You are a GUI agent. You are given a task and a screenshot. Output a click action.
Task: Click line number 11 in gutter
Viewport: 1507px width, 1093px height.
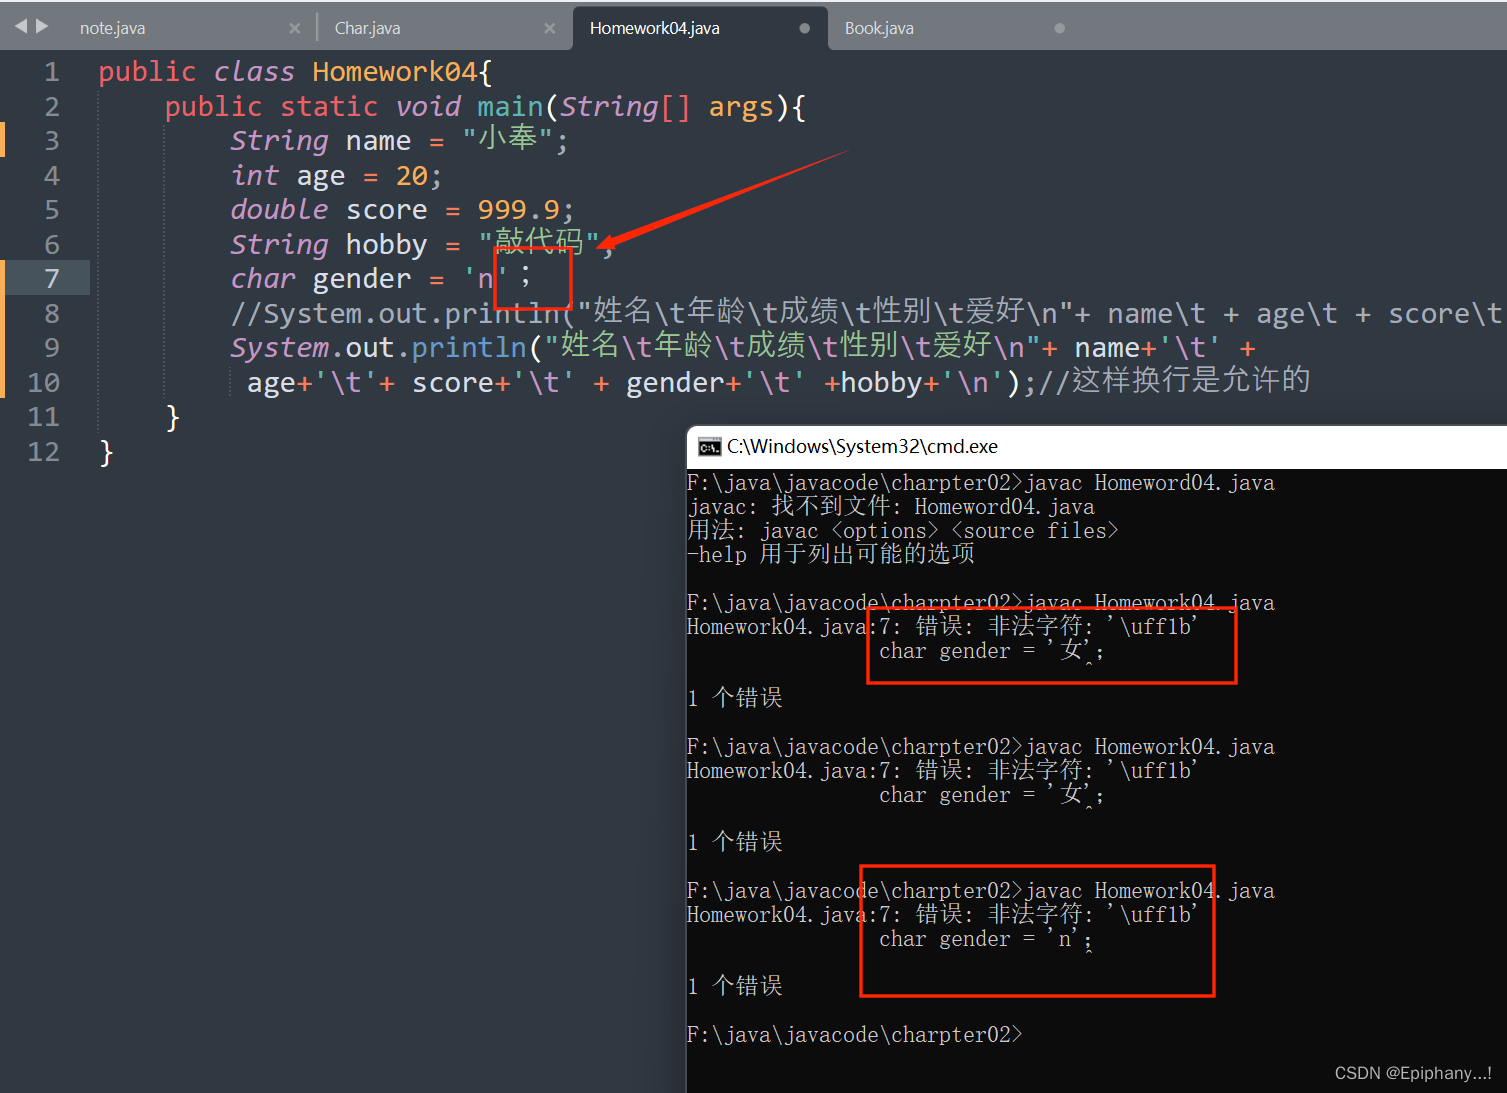pos(44,417)
